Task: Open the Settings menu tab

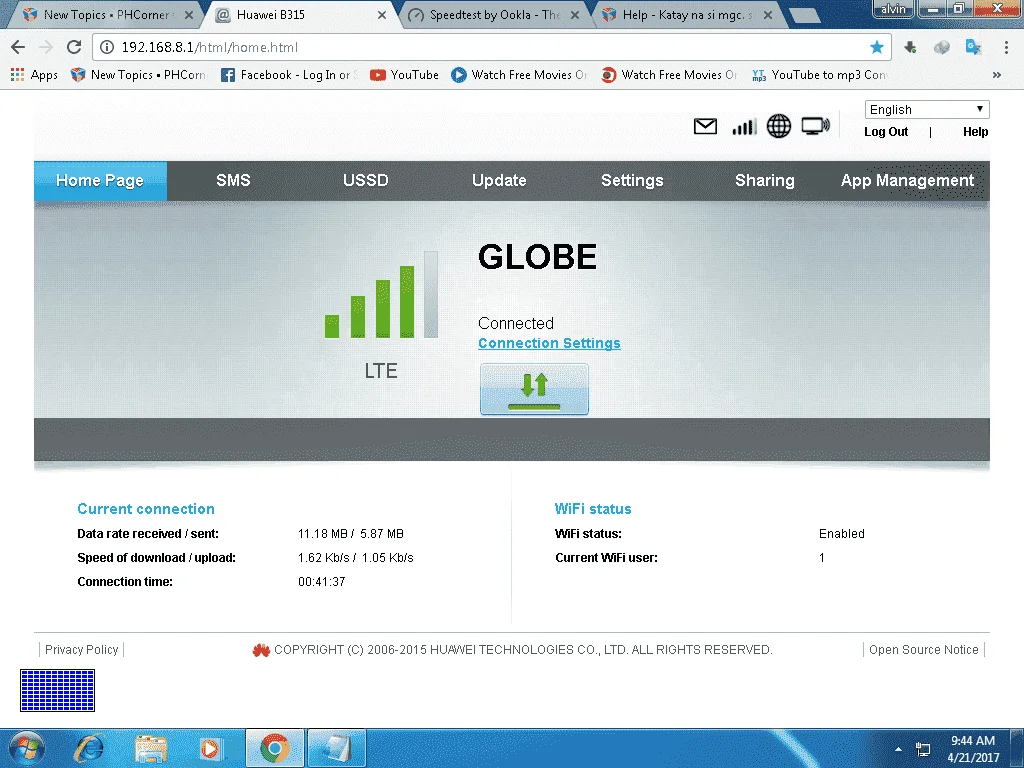Action: (632, 180)
